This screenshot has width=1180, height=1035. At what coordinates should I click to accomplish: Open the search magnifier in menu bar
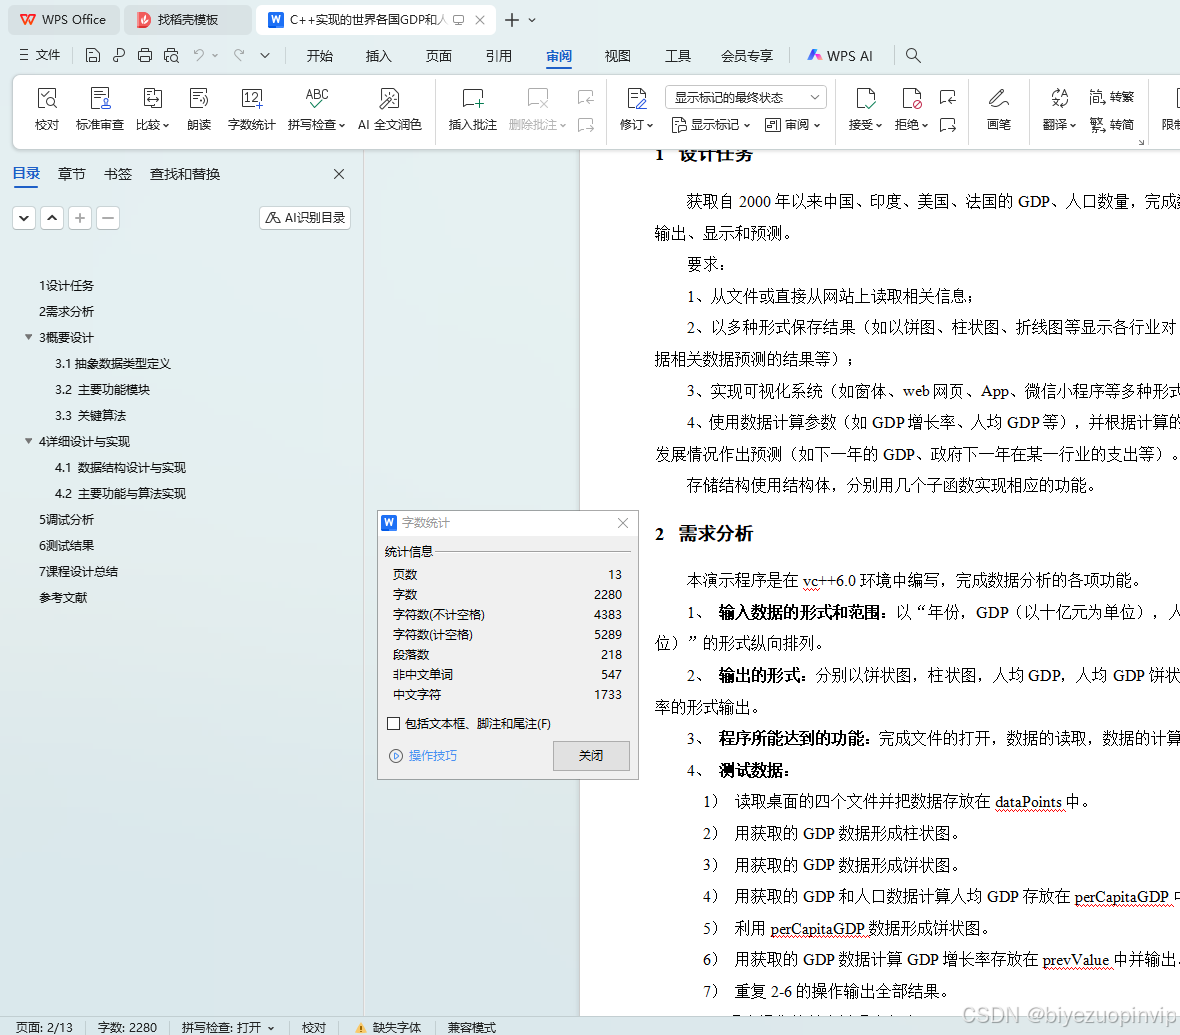tap(913, 55)
